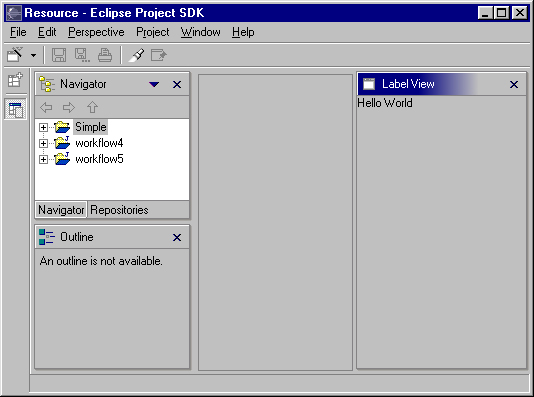
Task: Click the Save toolbar icon
Action: click(x=59, y=55)
